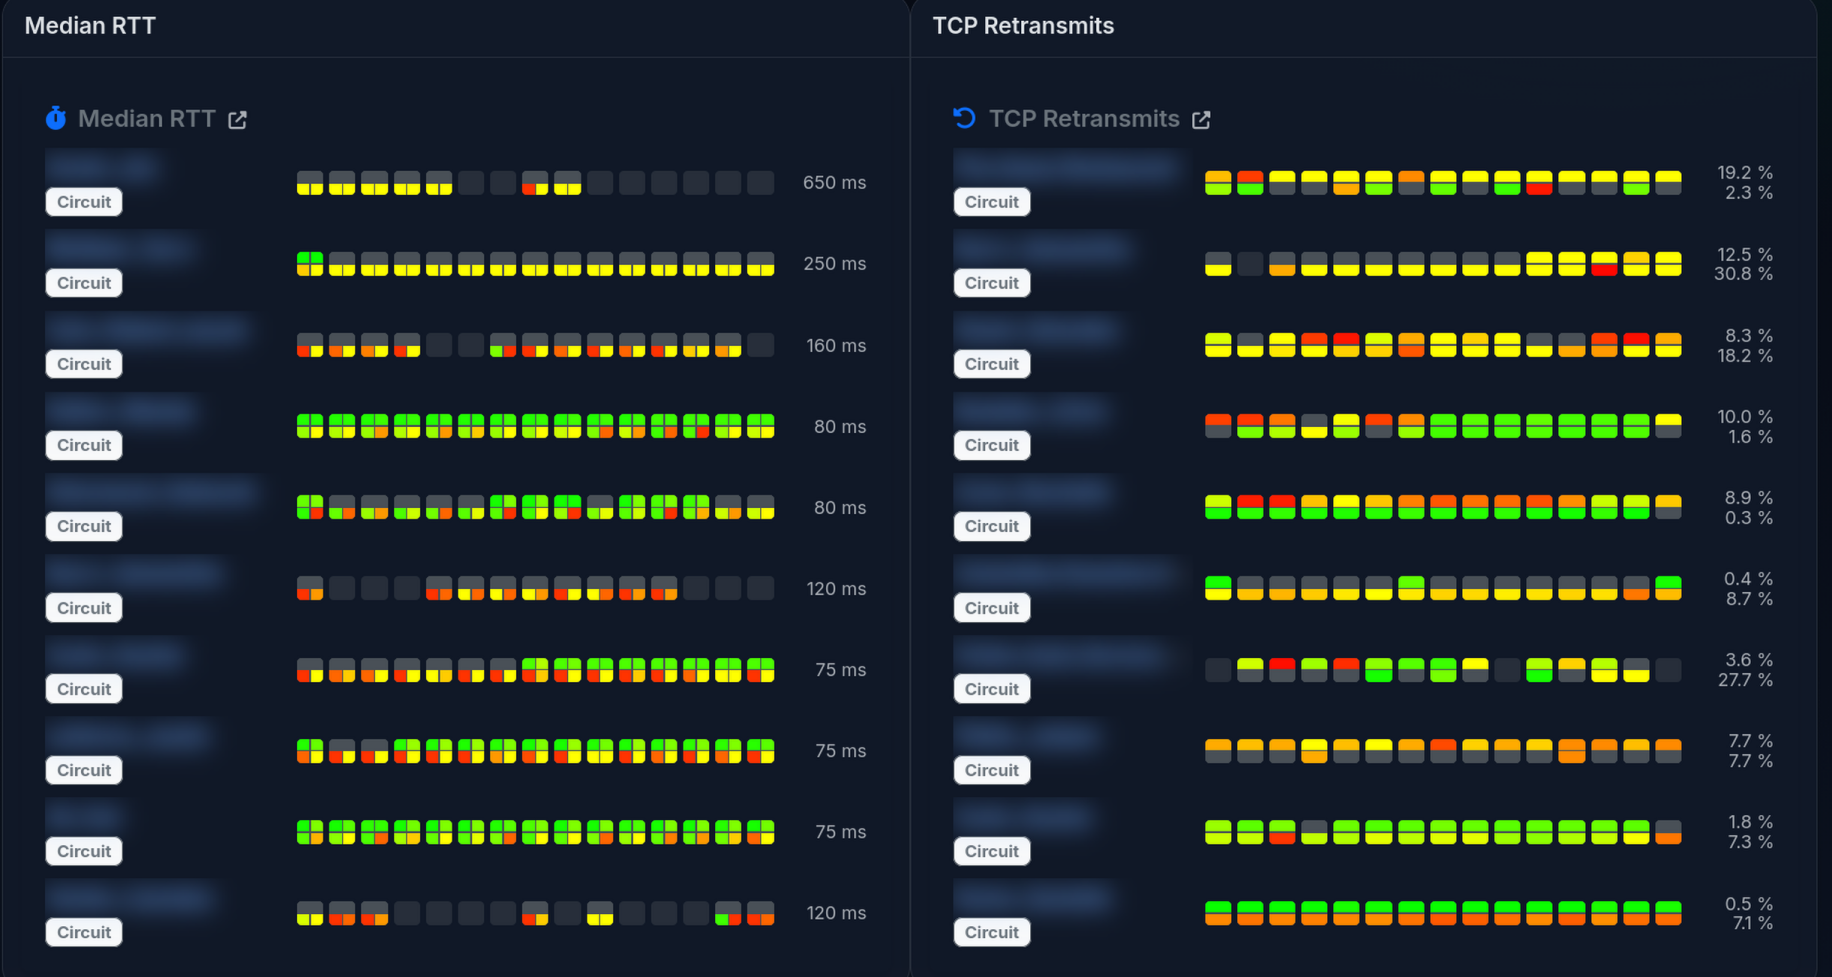Click the TCP Retransmits circular arrow icon
Viewport: 1832px width, 977px height.
[964, 118]
